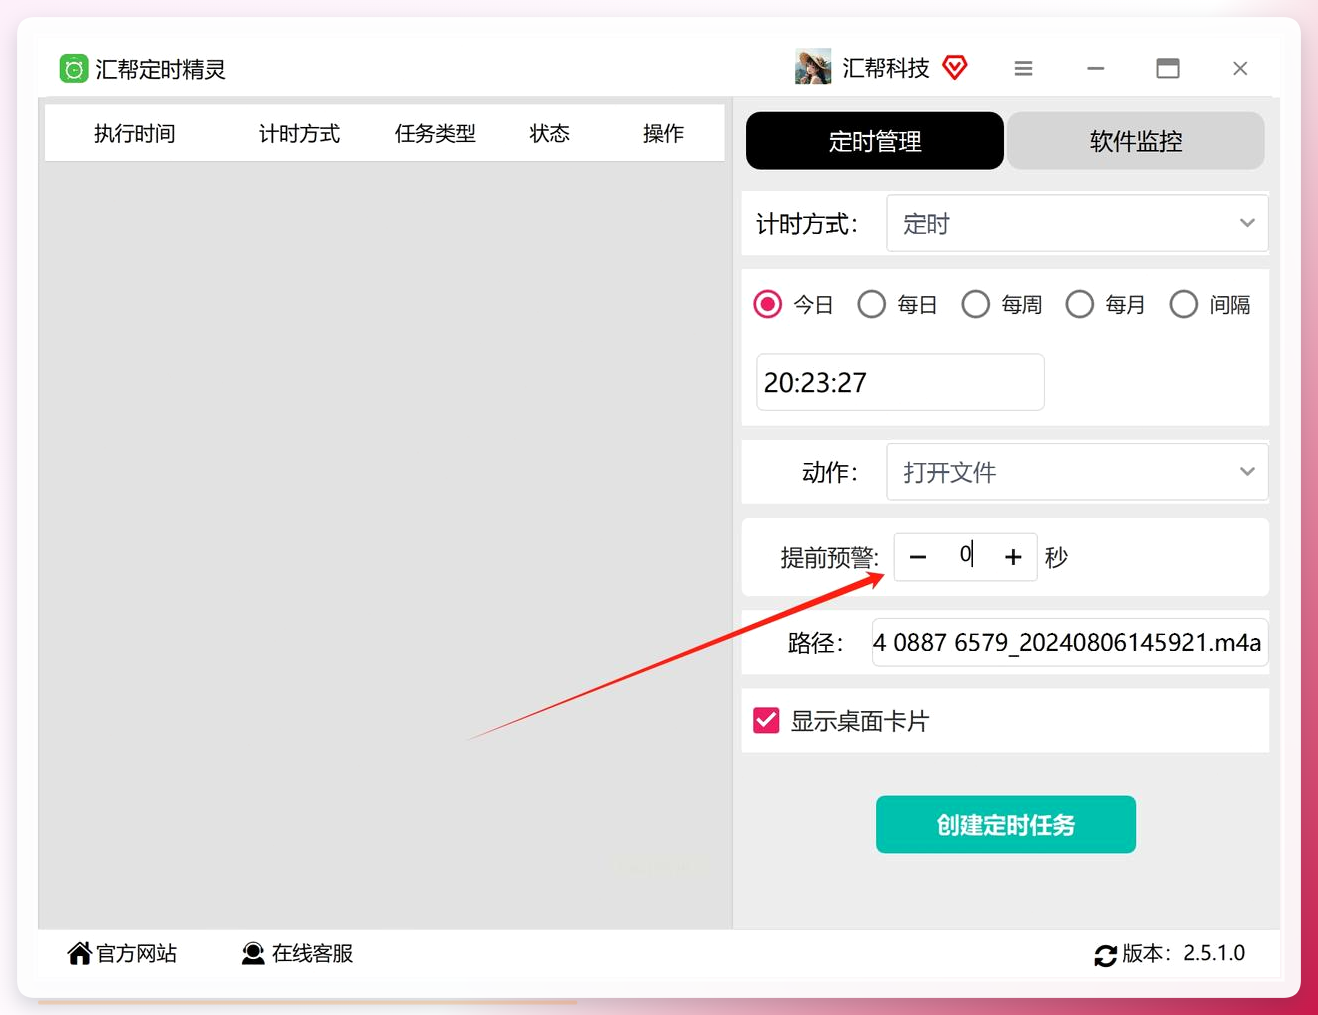Open the 官方网站 link
This screenshot has height=1015, width=1318.
[x=137, y=953]
